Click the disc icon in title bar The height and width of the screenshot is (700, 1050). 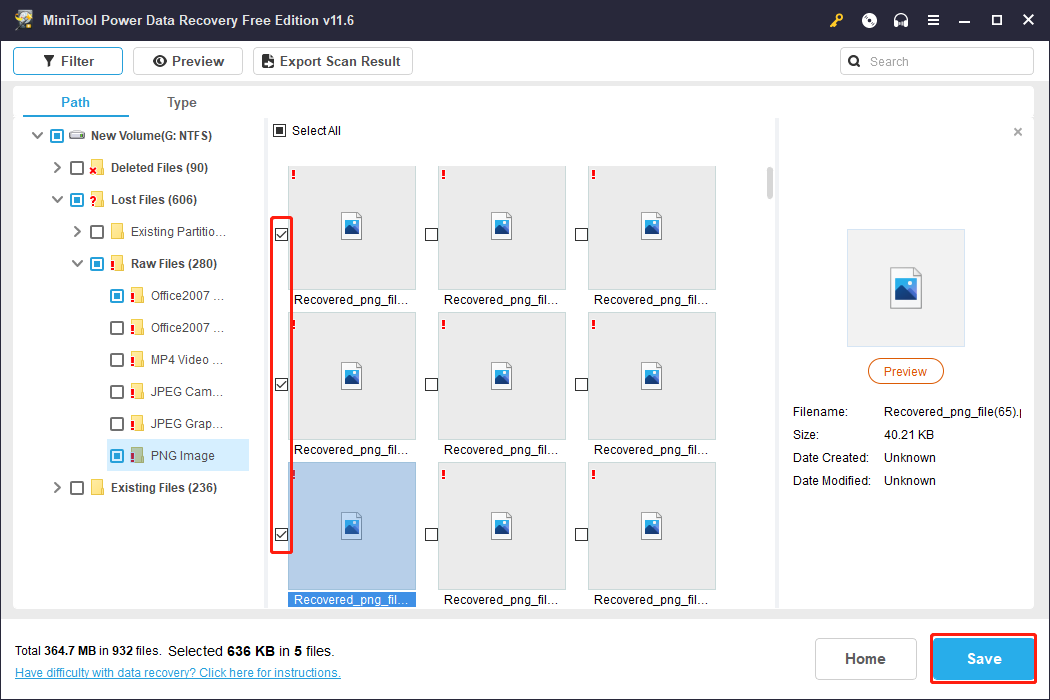[x=869, y=20]
